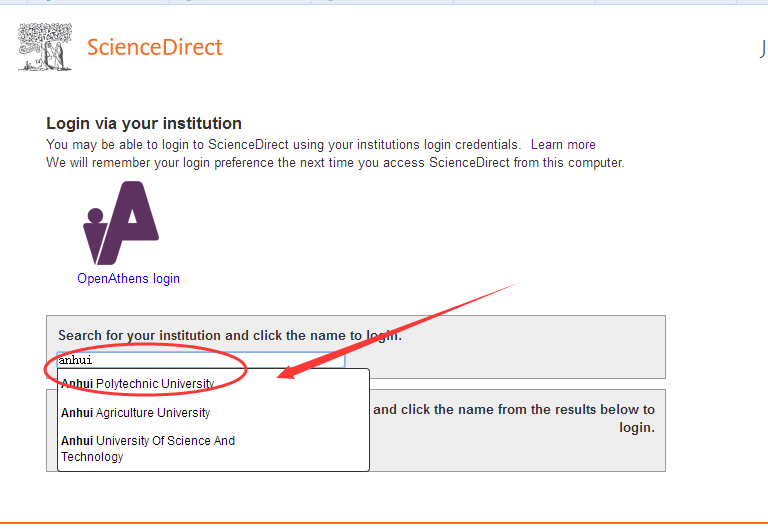Click the text about remembering login preference
Viewport: 768px width, 529px height.
point(335,162)
